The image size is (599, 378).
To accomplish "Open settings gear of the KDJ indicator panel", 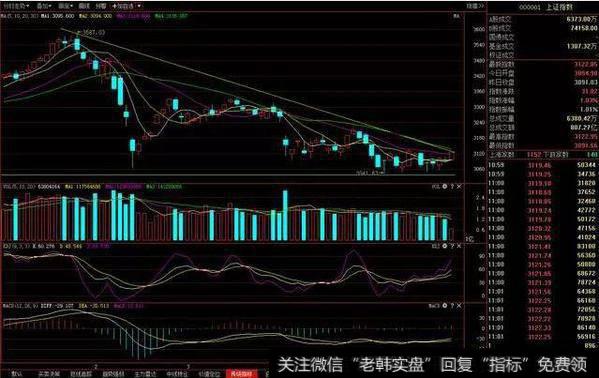I will pyautogui.click(x=445, y=246).
